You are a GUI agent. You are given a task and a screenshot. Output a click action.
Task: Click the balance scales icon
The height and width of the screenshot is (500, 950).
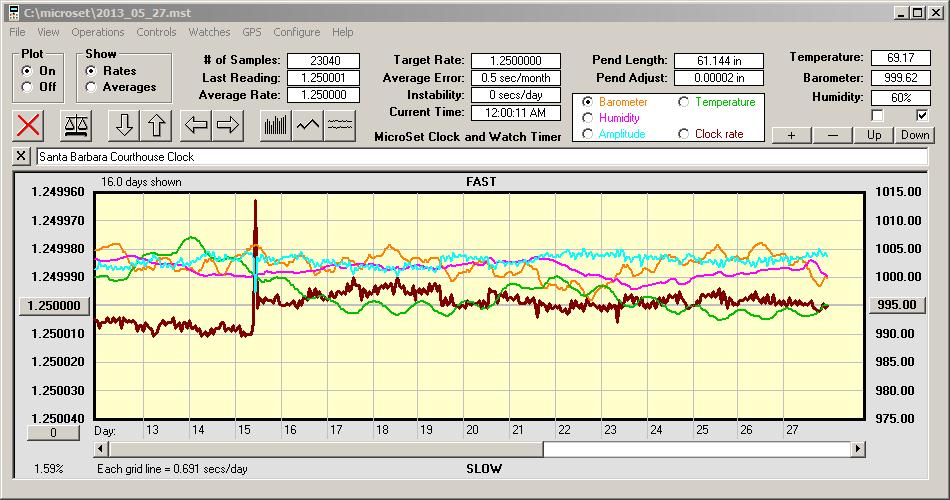pyautogui.click(x=75, y=126)
